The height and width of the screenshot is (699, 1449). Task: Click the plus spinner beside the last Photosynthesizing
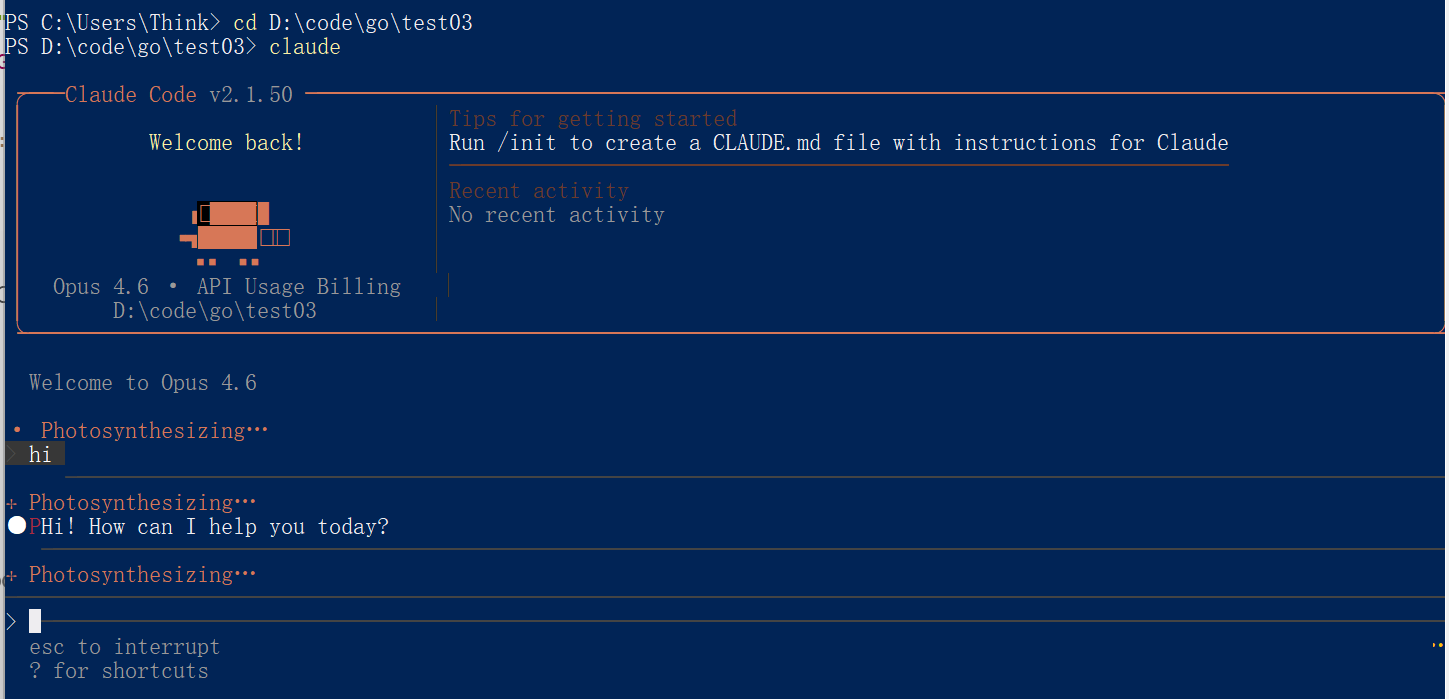click(11, 575)
